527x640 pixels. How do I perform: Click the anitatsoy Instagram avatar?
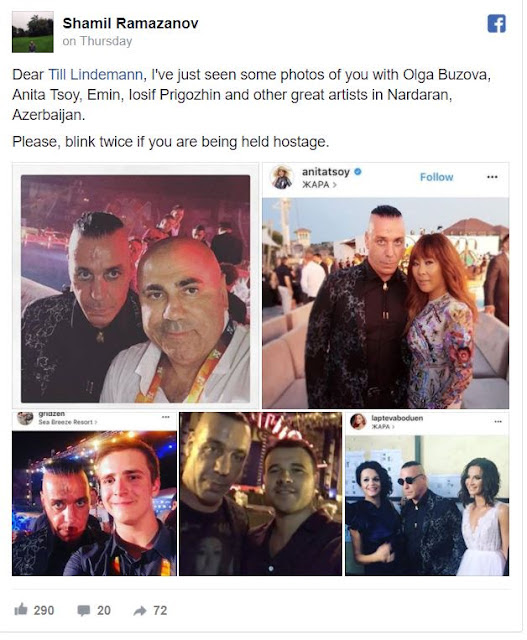point(282,177)
